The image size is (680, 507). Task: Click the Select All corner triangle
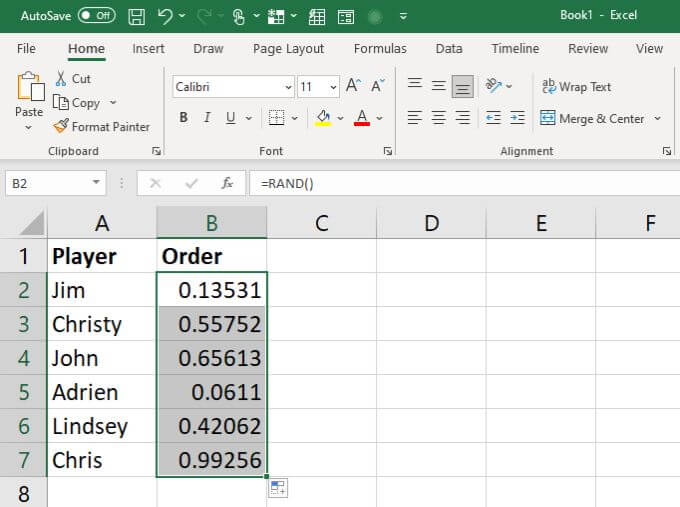(30, 222)
